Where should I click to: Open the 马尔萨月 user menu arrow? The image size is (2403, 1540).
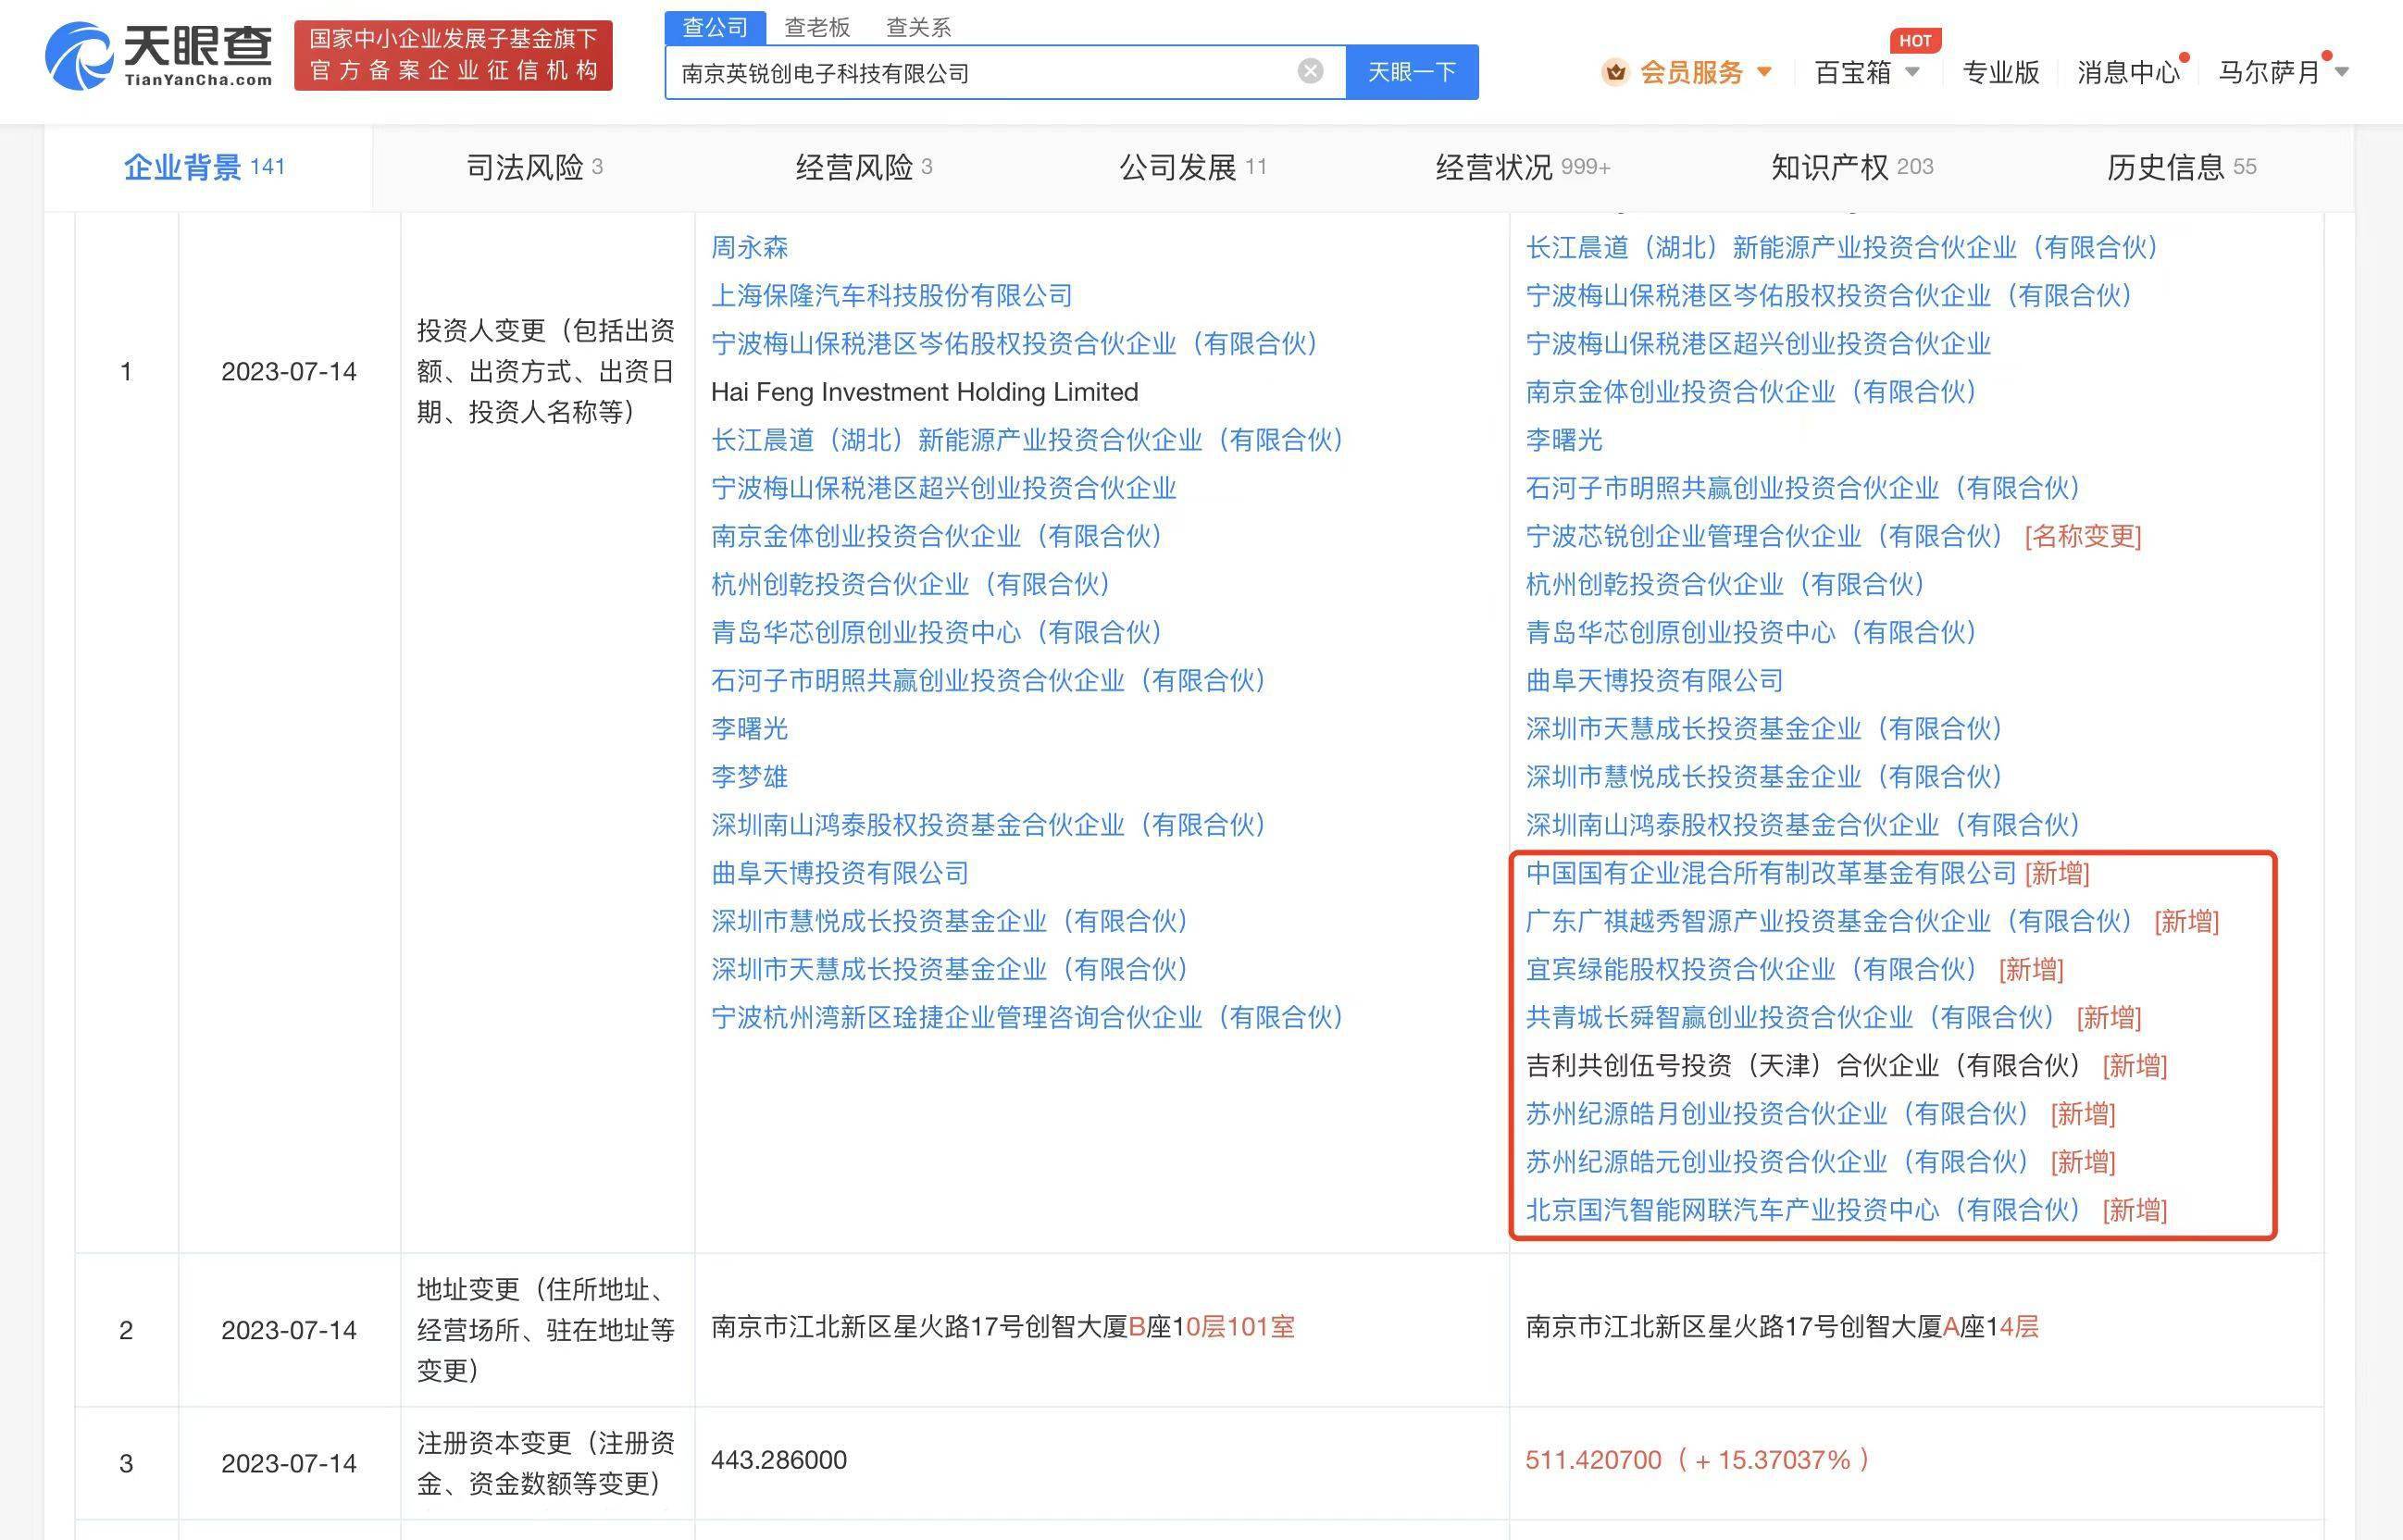(x=2341, y=72)
